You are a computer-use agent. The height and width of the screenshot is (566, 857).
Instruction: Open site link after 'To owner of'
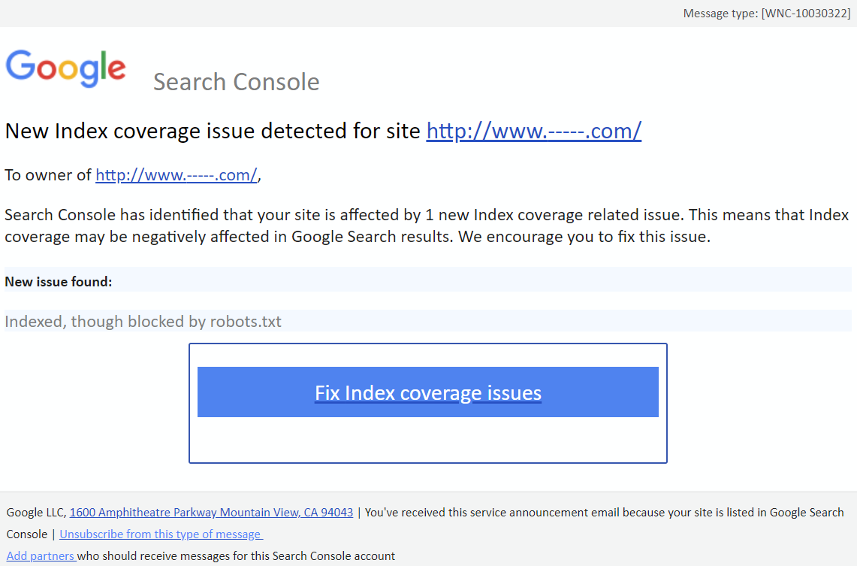[x=176, y=175]
